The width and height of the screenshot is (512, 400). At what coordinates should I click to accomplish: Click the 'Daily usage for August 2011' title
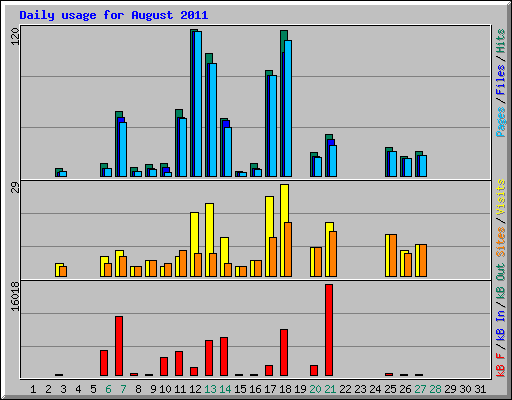point(114,15)
